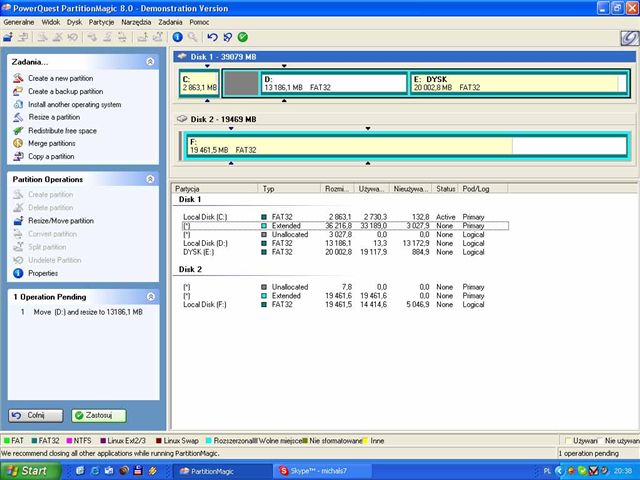This screenshot has width=640, height=480.
Task: Open the Pomoc menu
Action: tap(199, 22)
